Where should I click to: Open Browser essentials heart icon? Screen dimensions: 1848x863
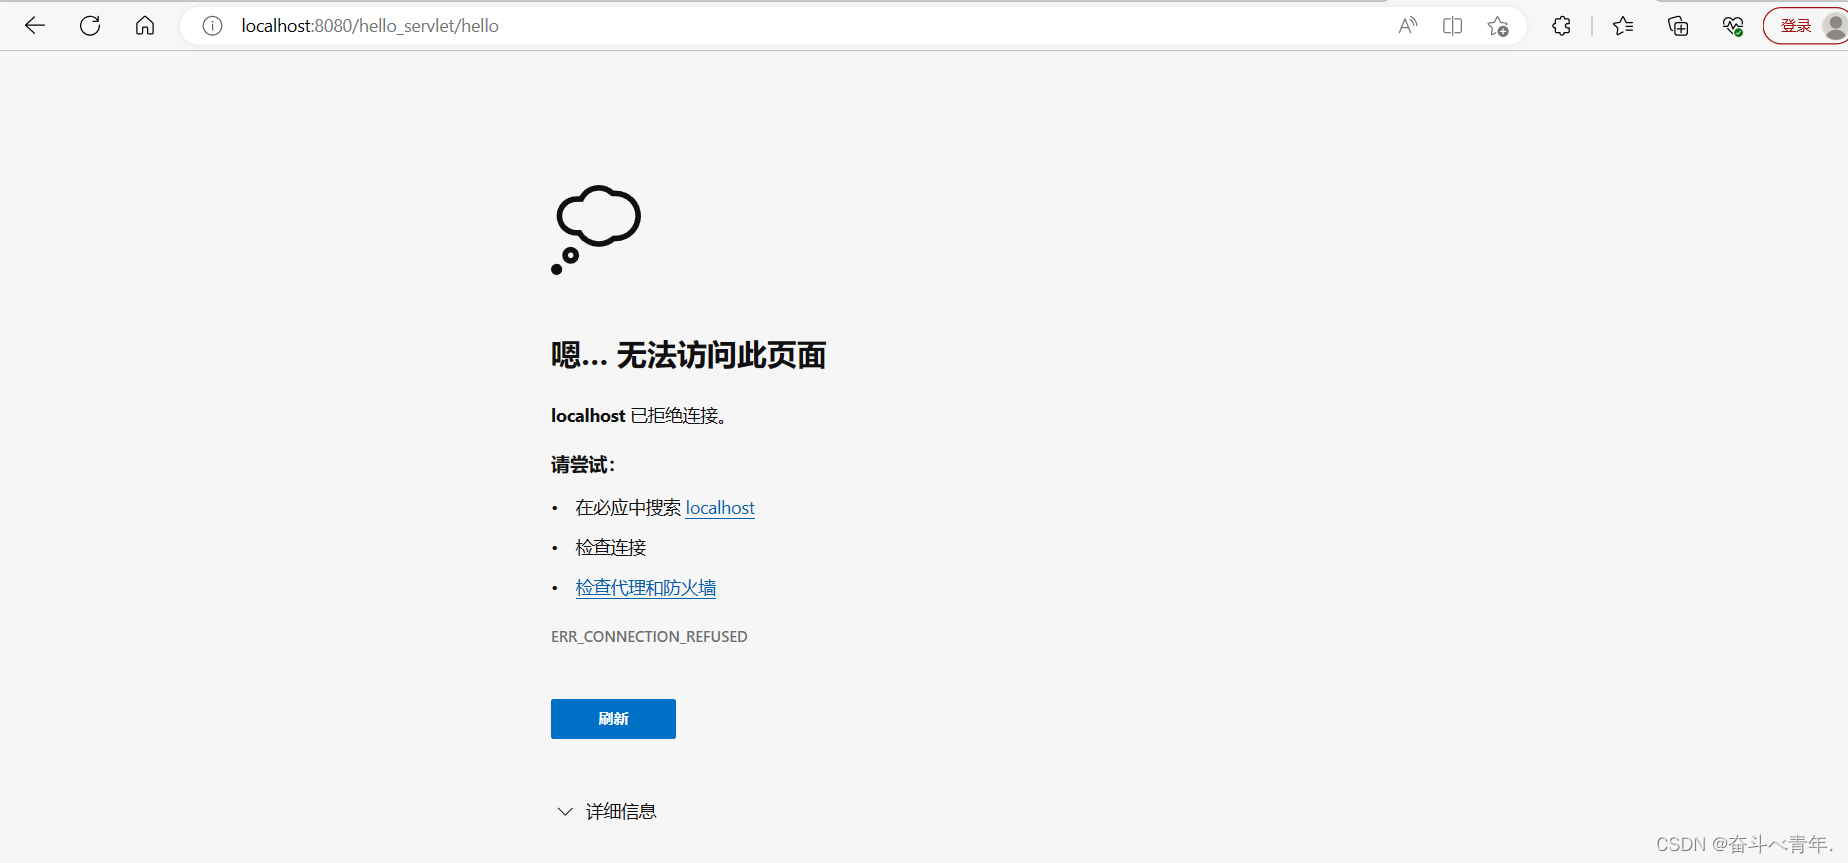[1733, 26]
